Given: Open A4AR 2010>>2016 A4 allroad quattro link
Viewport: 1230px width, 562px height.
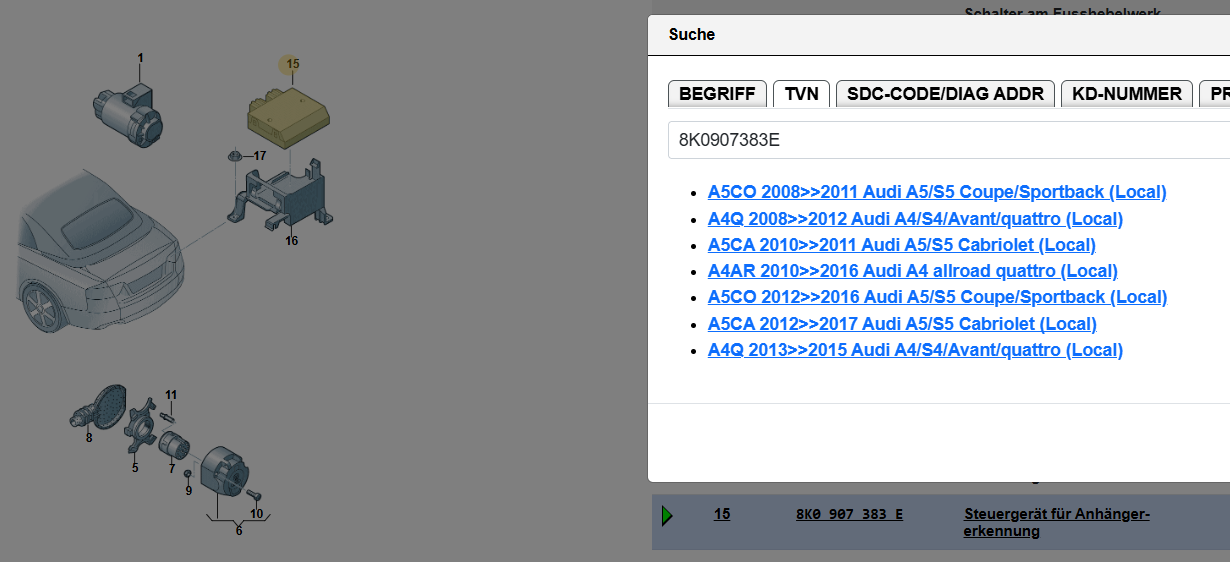Looking at the screenshot, I should click(913, 271).
